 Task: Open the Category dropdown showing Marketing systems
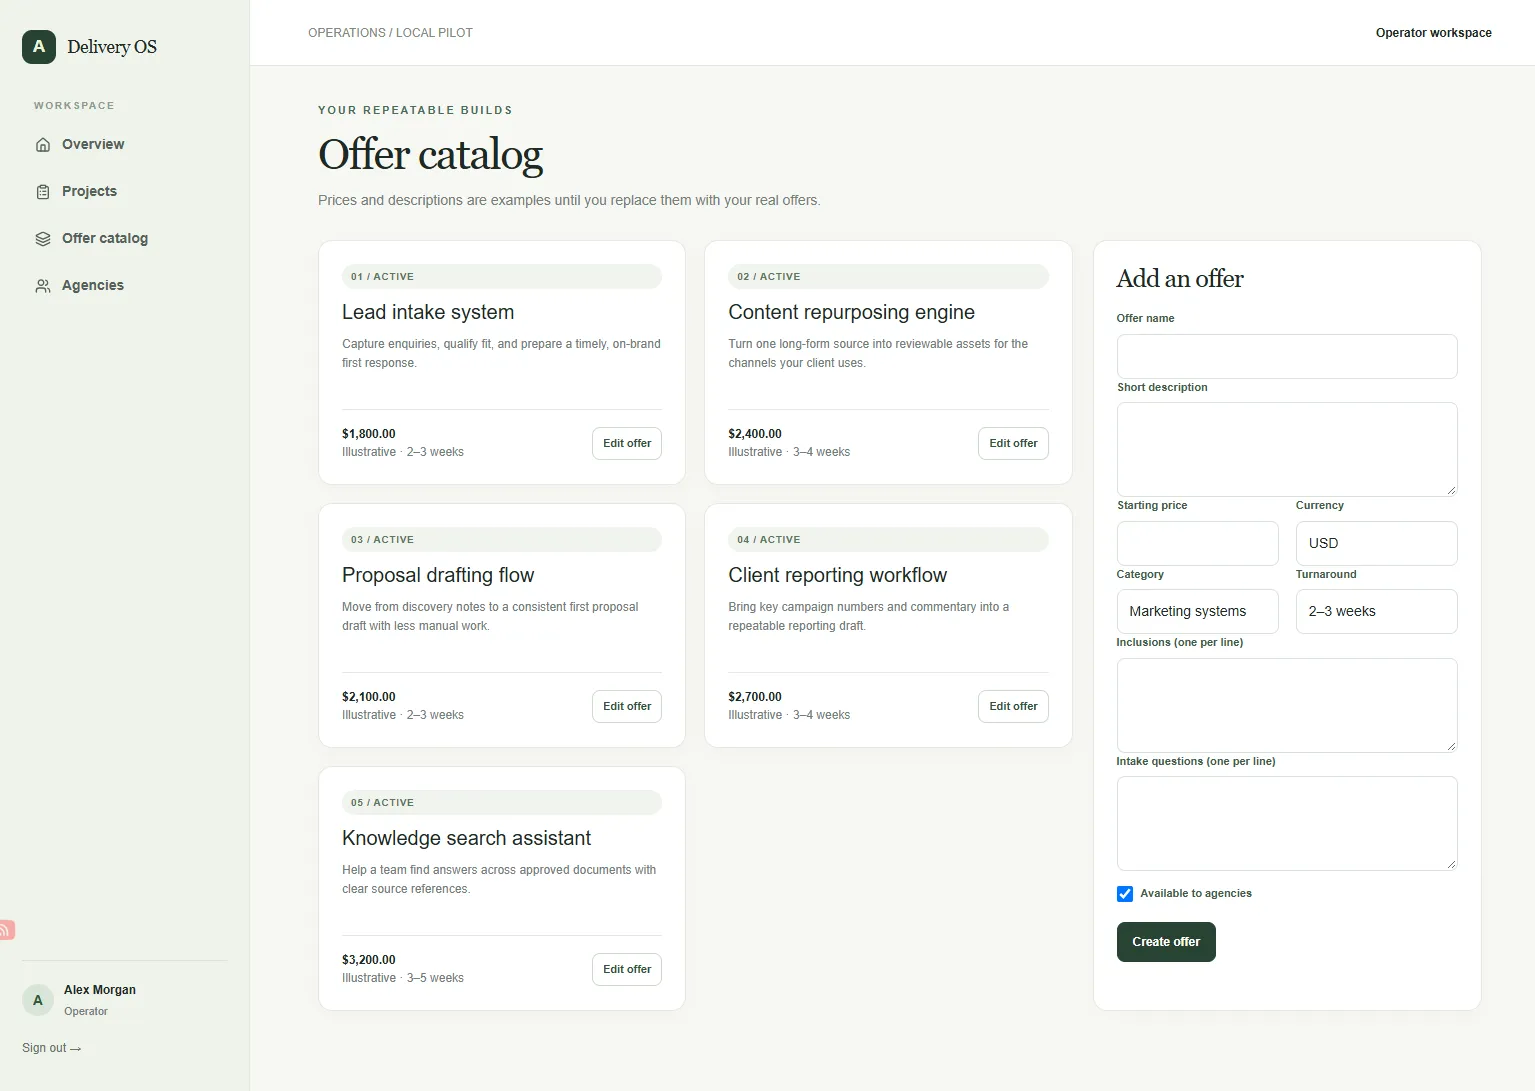(1197, 611)
